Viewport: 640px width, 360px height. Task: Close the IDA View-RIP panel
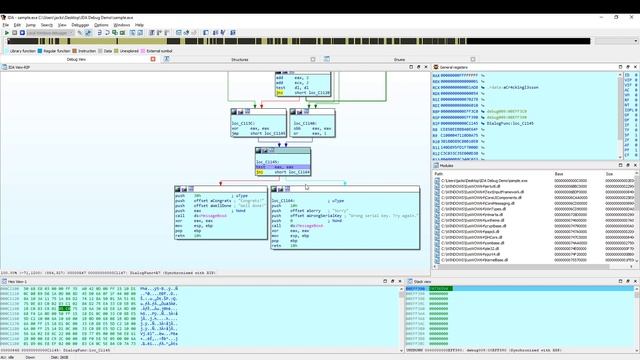(x=426, y=67)
